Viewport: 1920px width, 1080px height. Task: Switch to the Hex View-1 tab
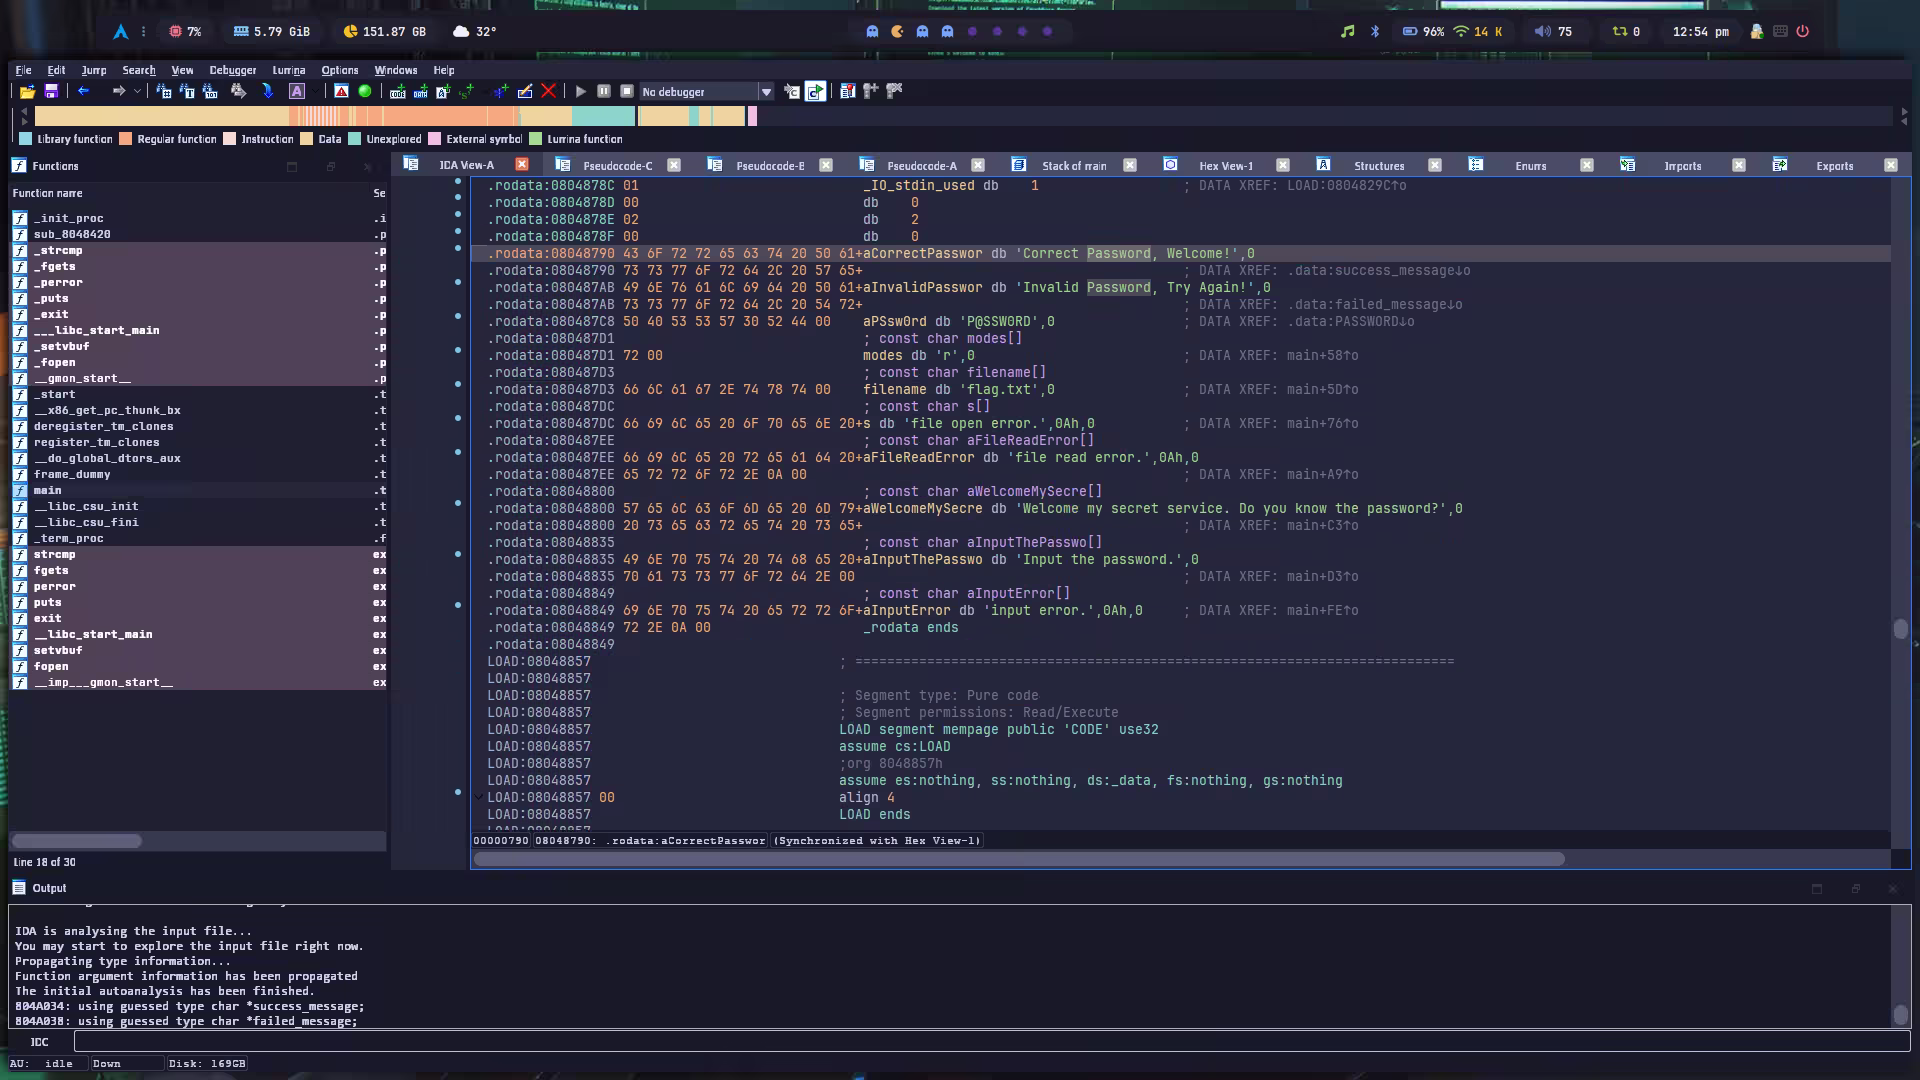coord(1225,166)
